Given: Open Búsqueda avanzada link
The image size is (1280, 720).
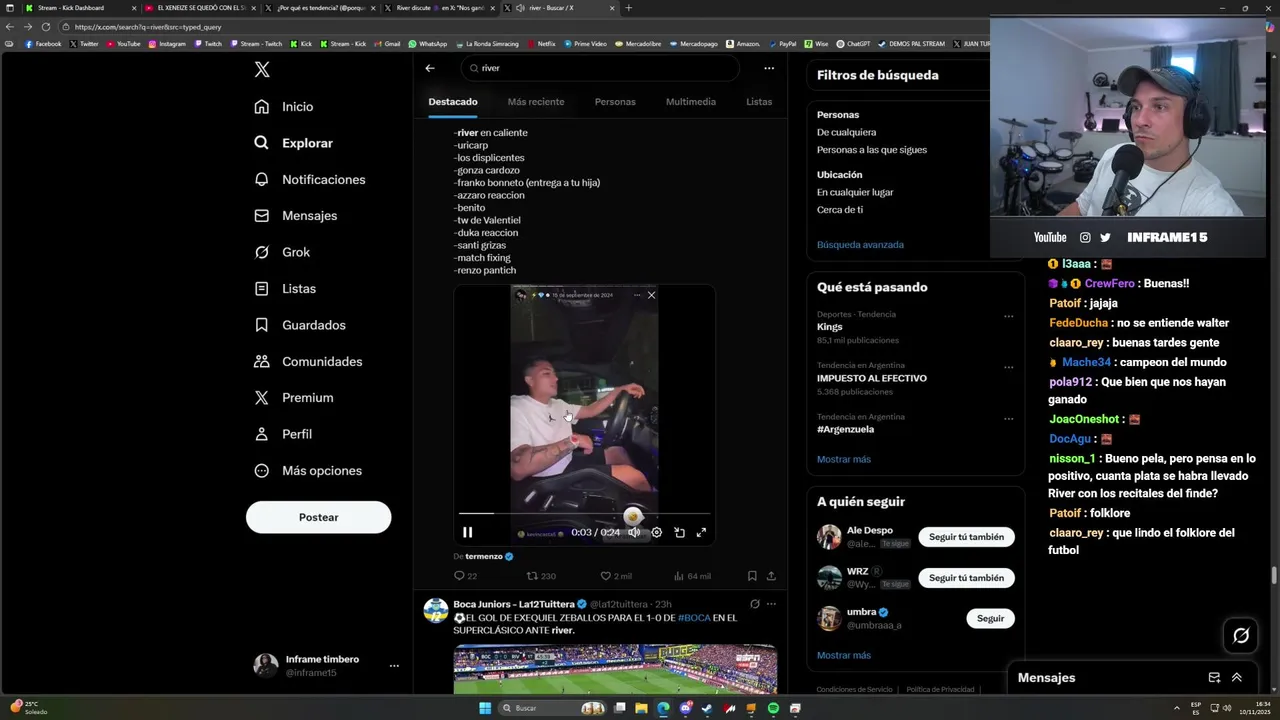Looking at the screenshot, I should [x=860, y=245].
